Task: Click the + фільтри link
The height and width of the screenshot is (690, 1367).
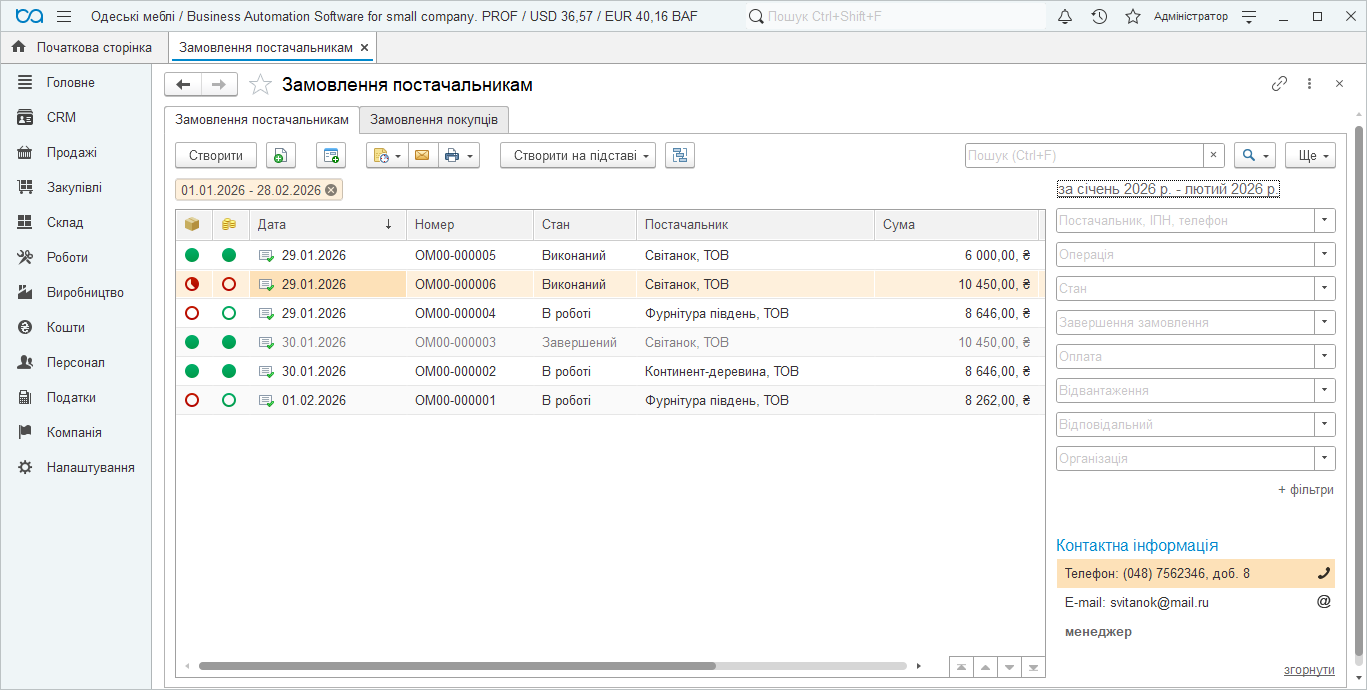Action: point(1305,490)
